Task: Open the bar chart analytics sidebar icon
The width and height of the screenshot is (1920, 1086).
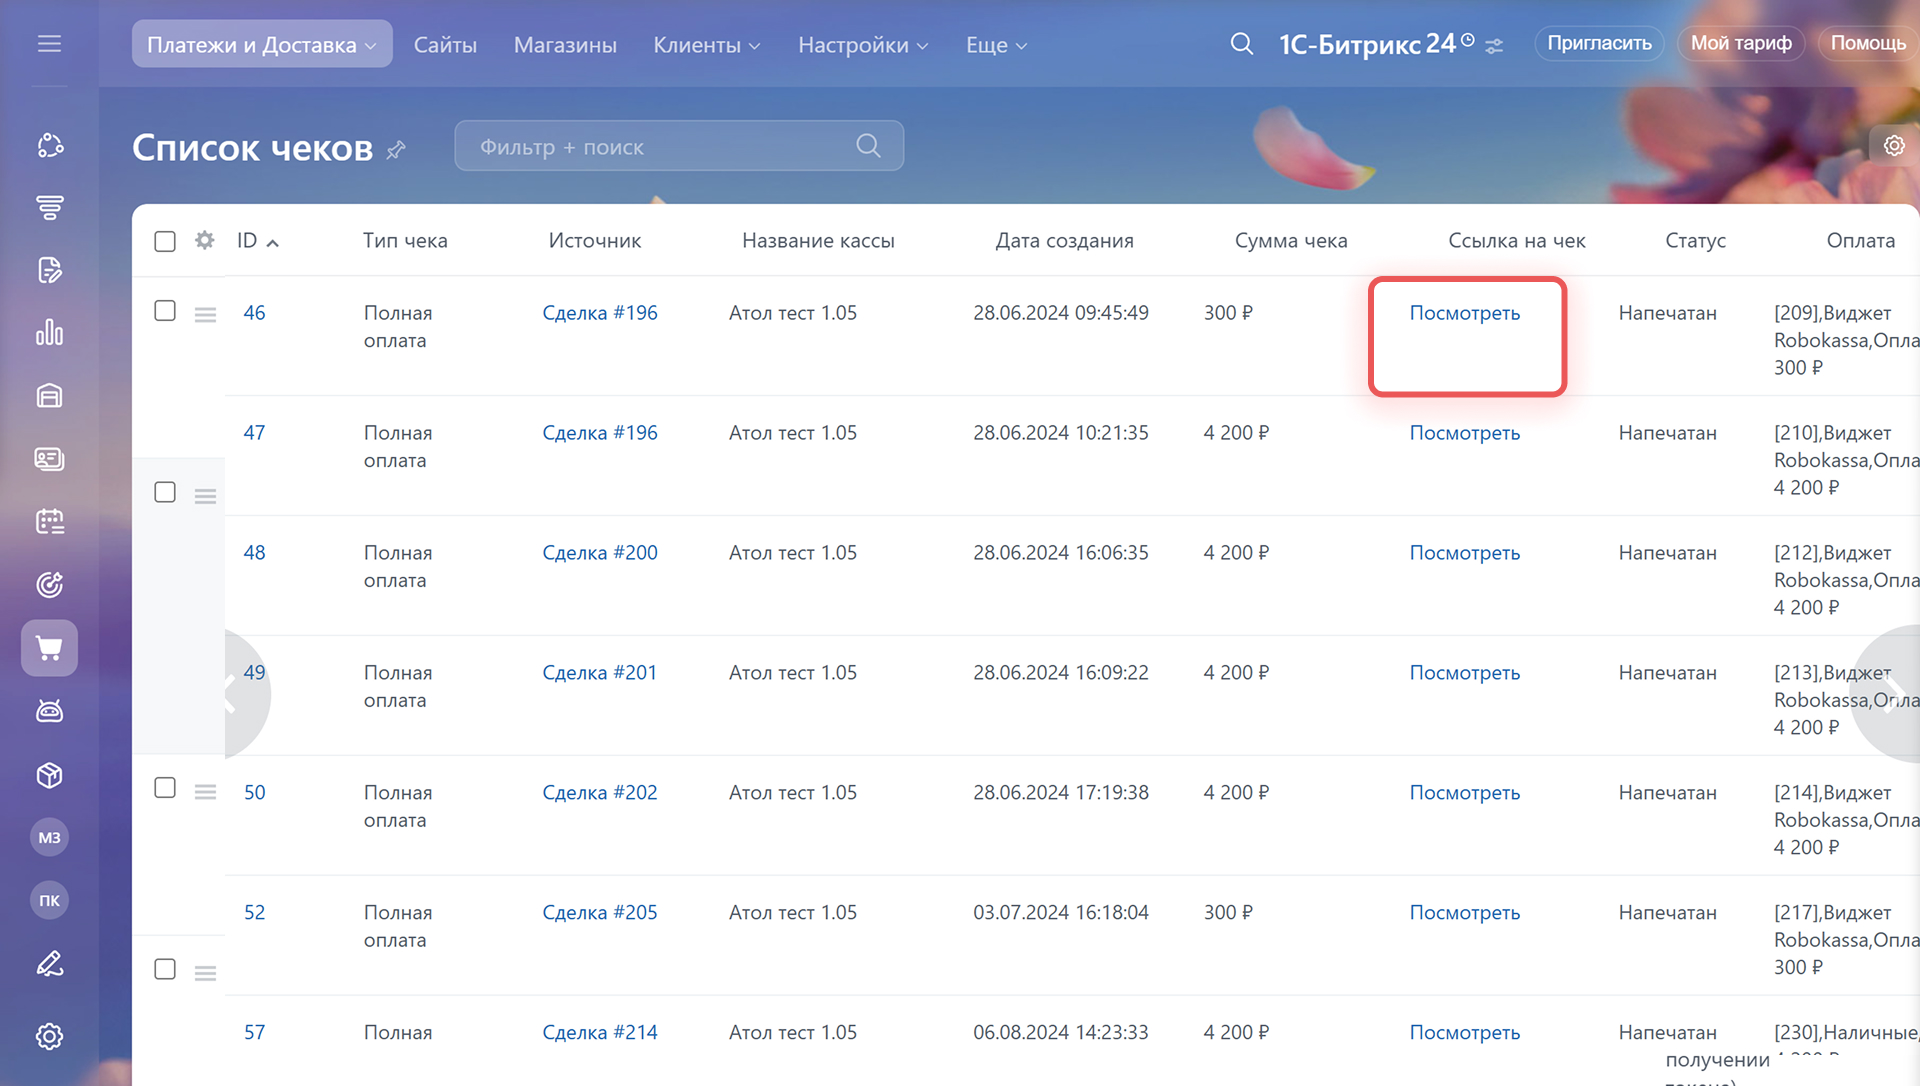Action: 49,333
